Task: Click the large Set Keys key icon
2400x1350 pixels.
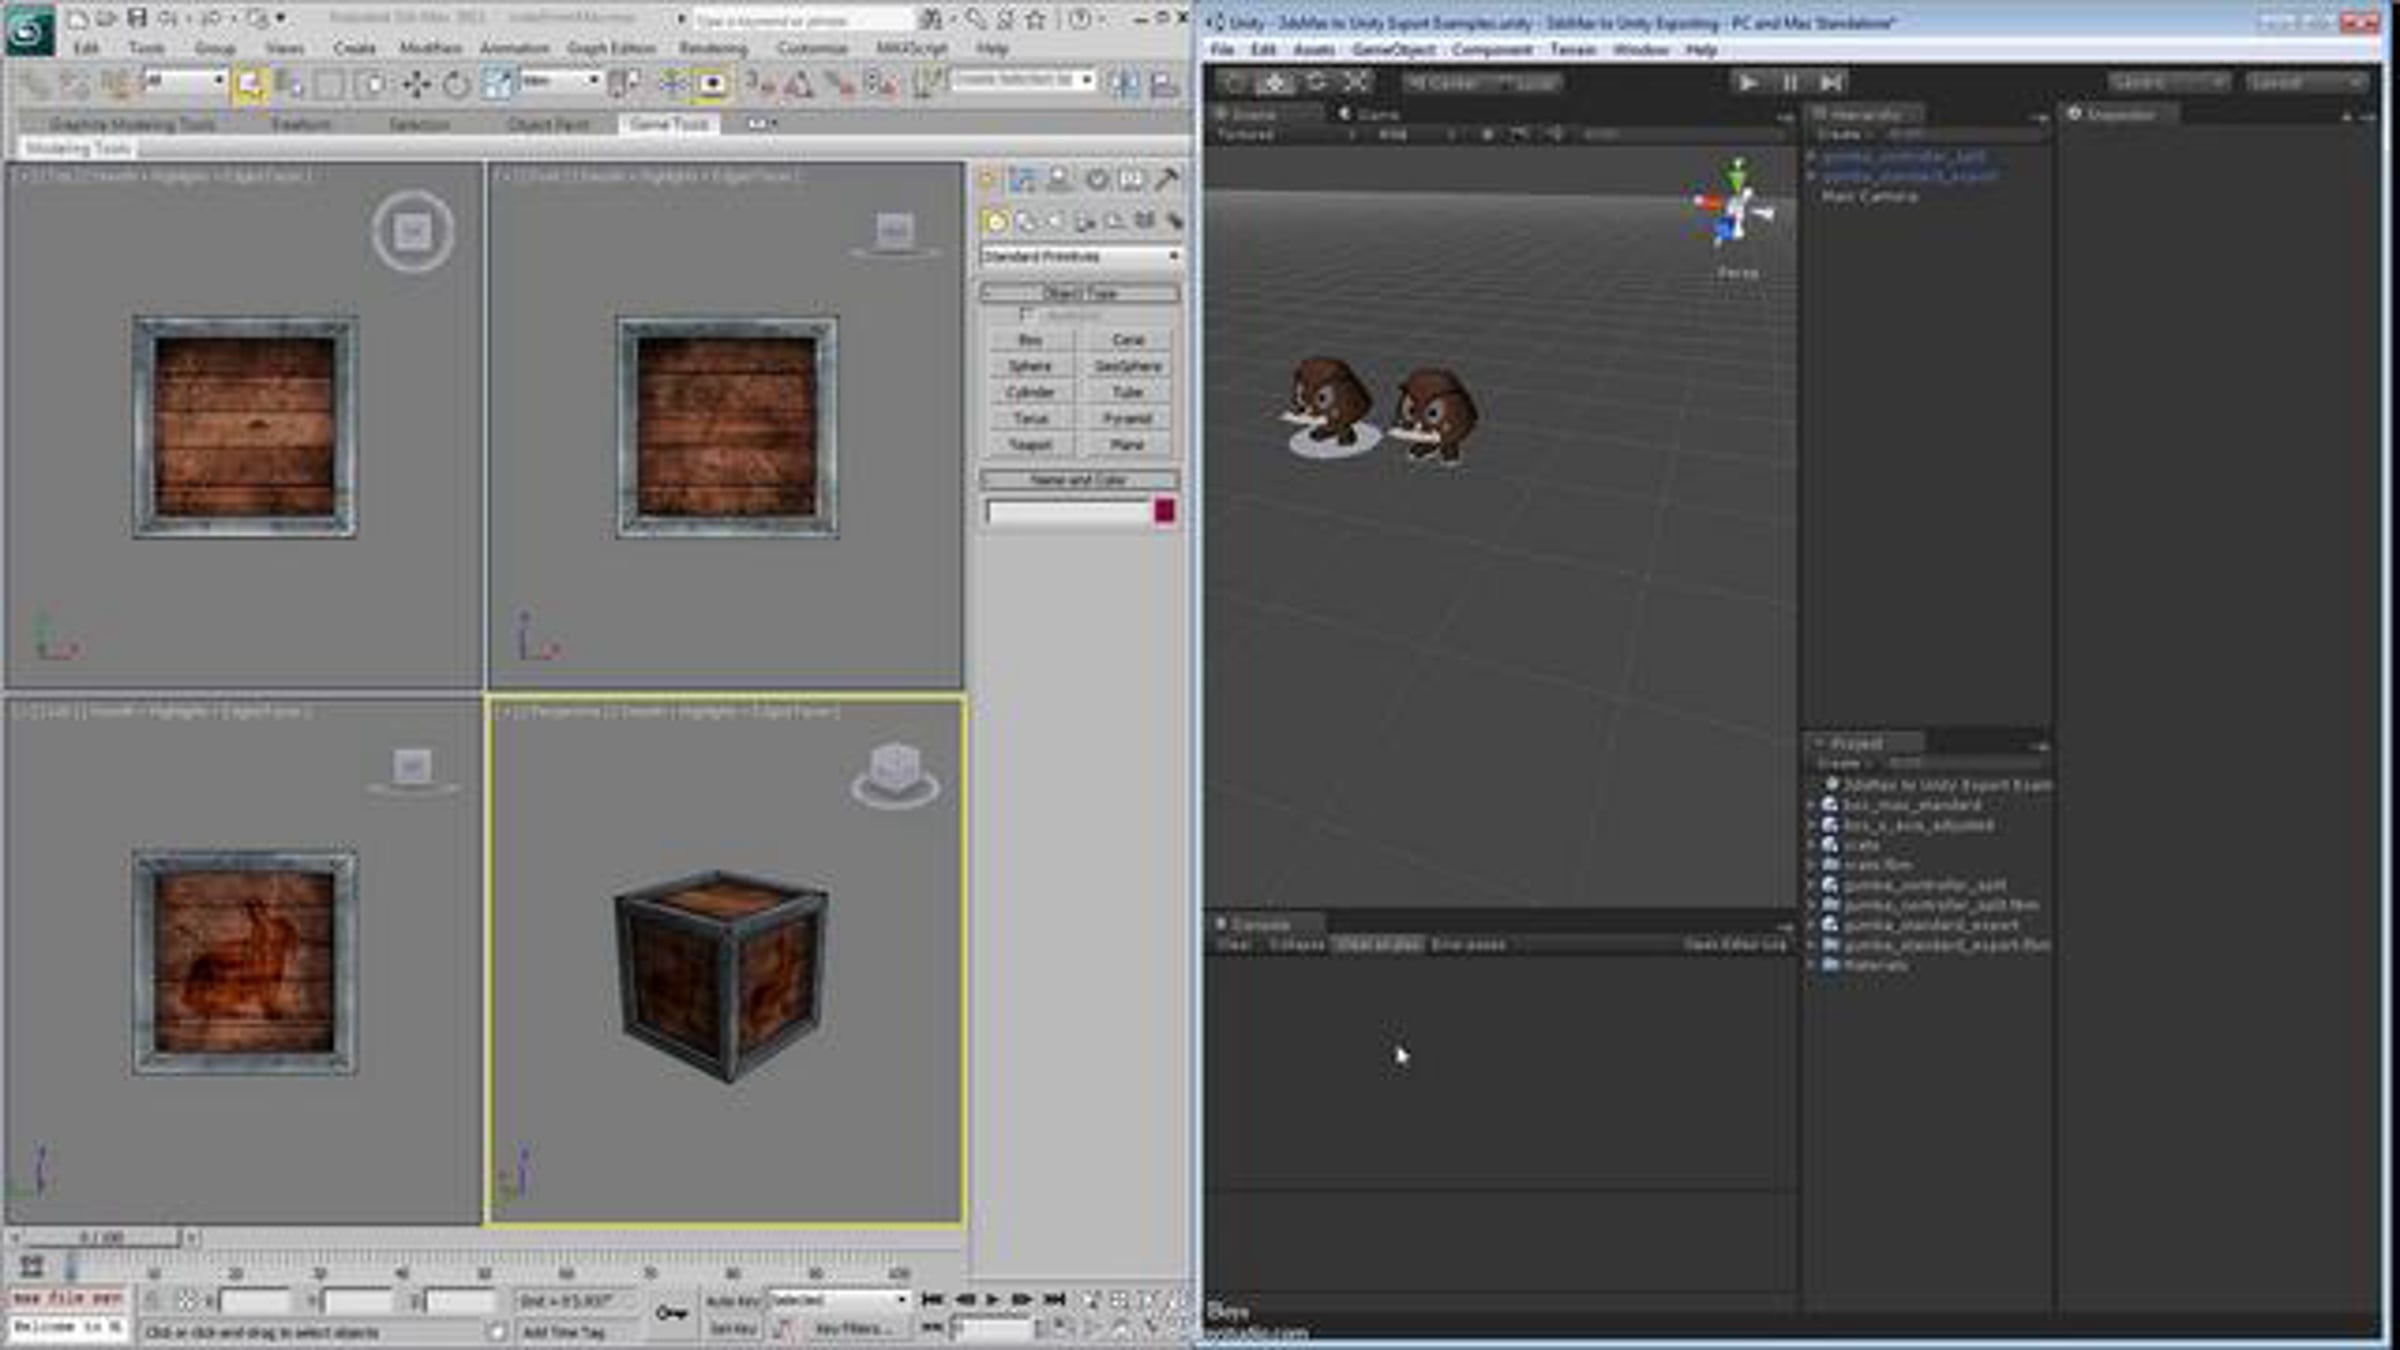Action: (670, 1312)
